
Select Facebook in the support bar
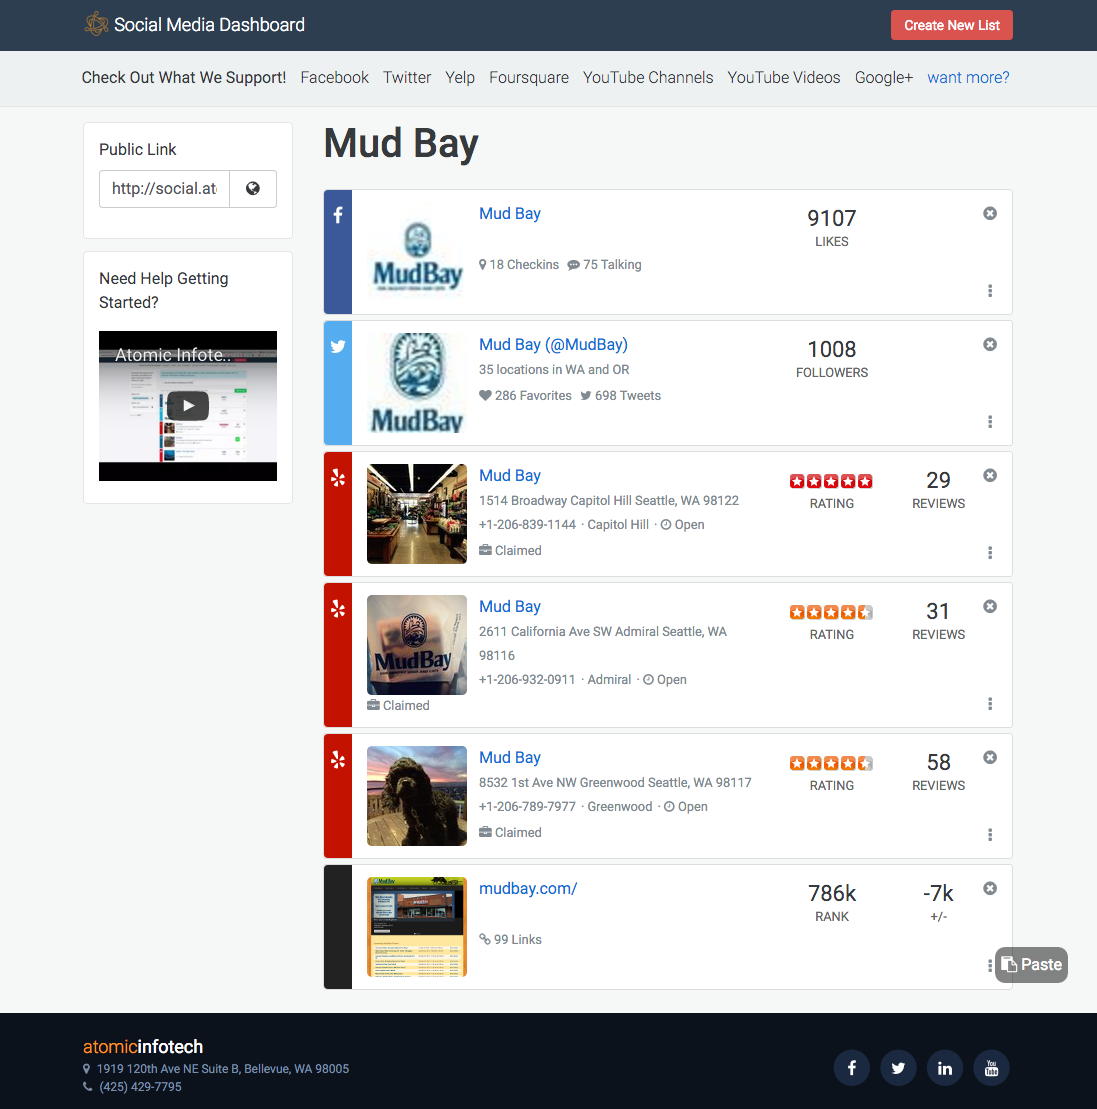335,78
